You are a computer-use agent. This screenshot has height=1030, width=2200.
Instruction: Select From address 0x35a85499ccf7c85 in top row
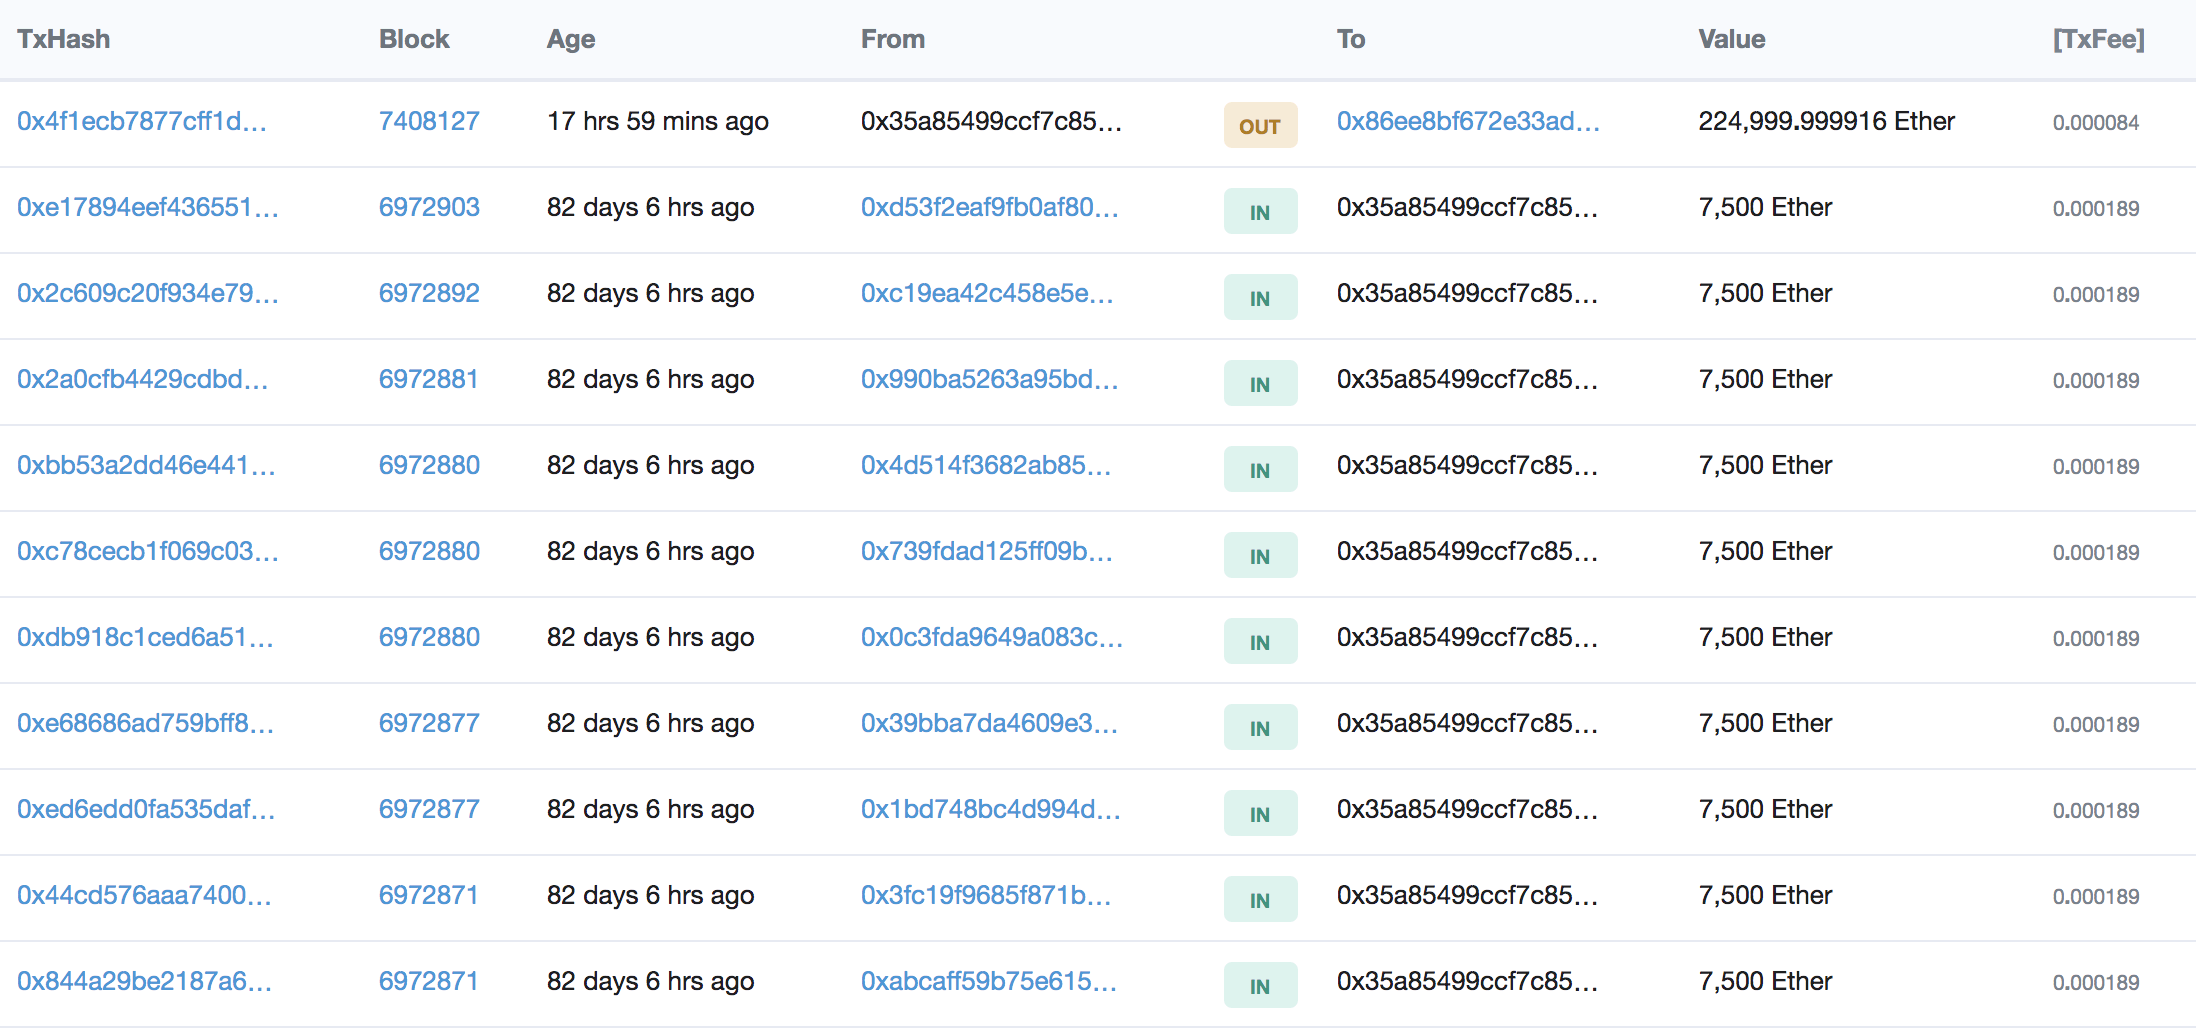tap(992, 121)
